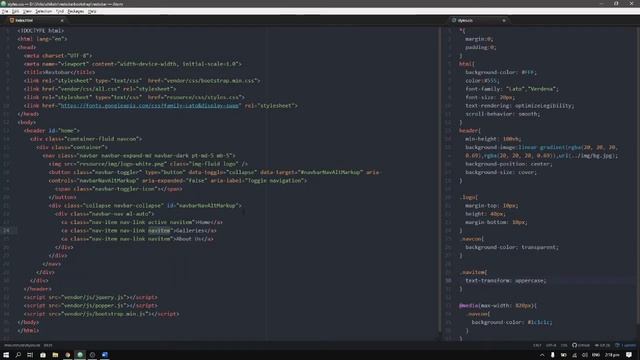Click the font-family Lato Verdana line

coord(512,89)
